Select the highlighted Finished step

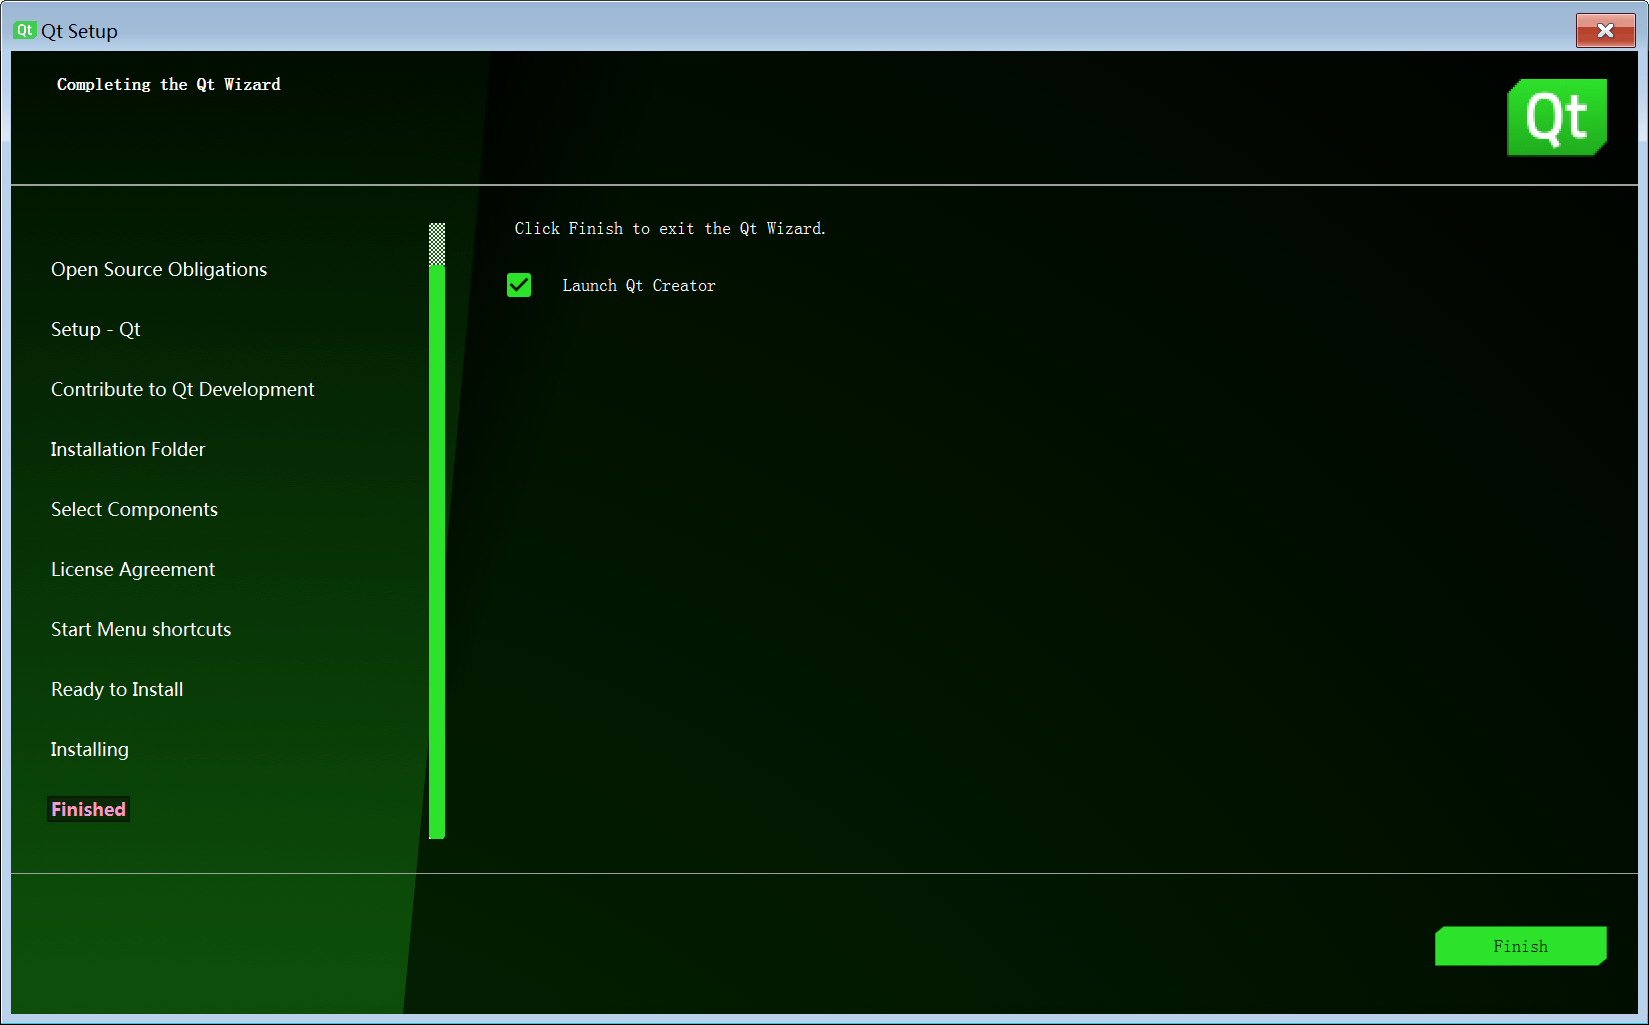[88, 809]
